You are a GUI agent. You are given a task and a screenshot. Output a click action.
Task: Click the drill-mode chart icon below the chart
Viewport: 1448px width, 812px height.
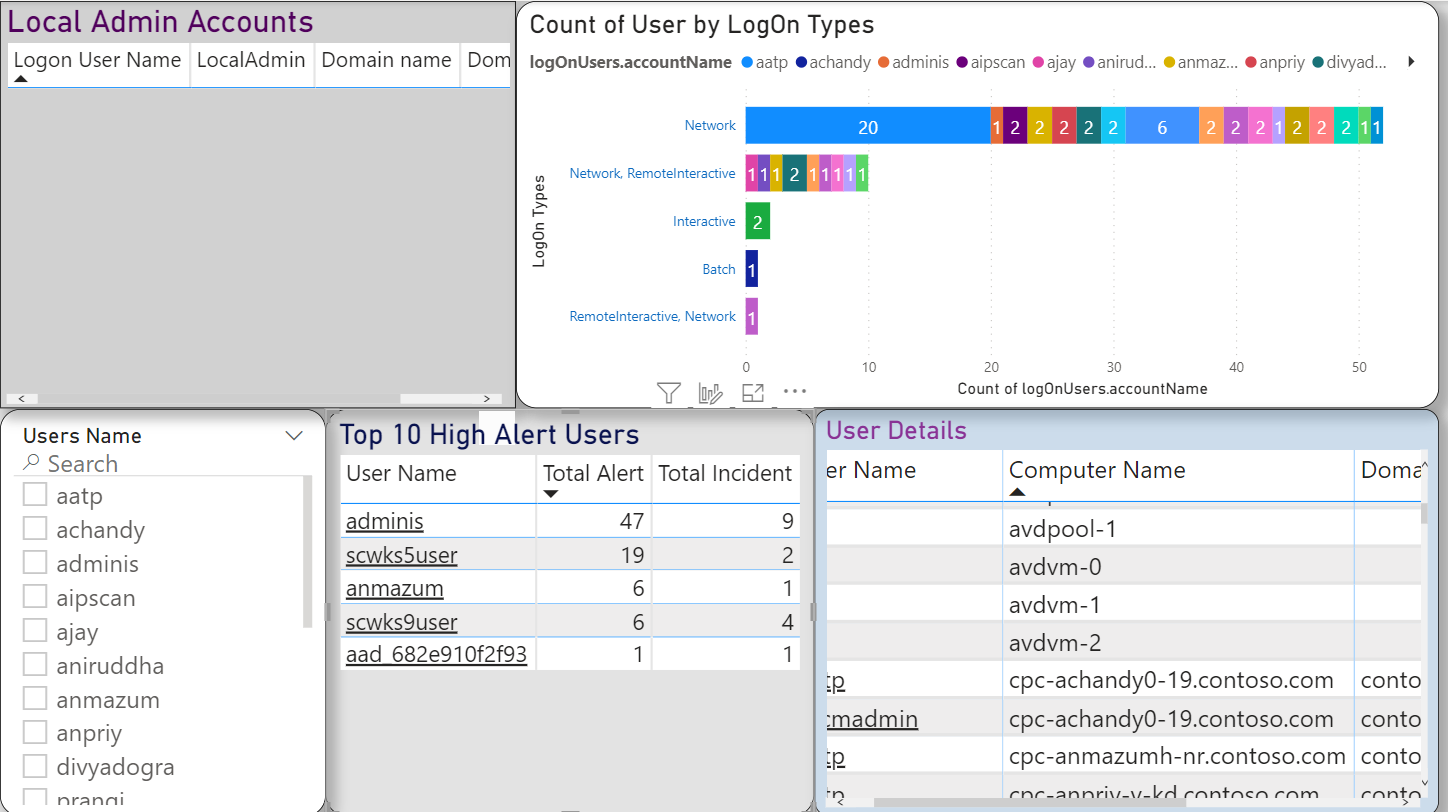711,393
